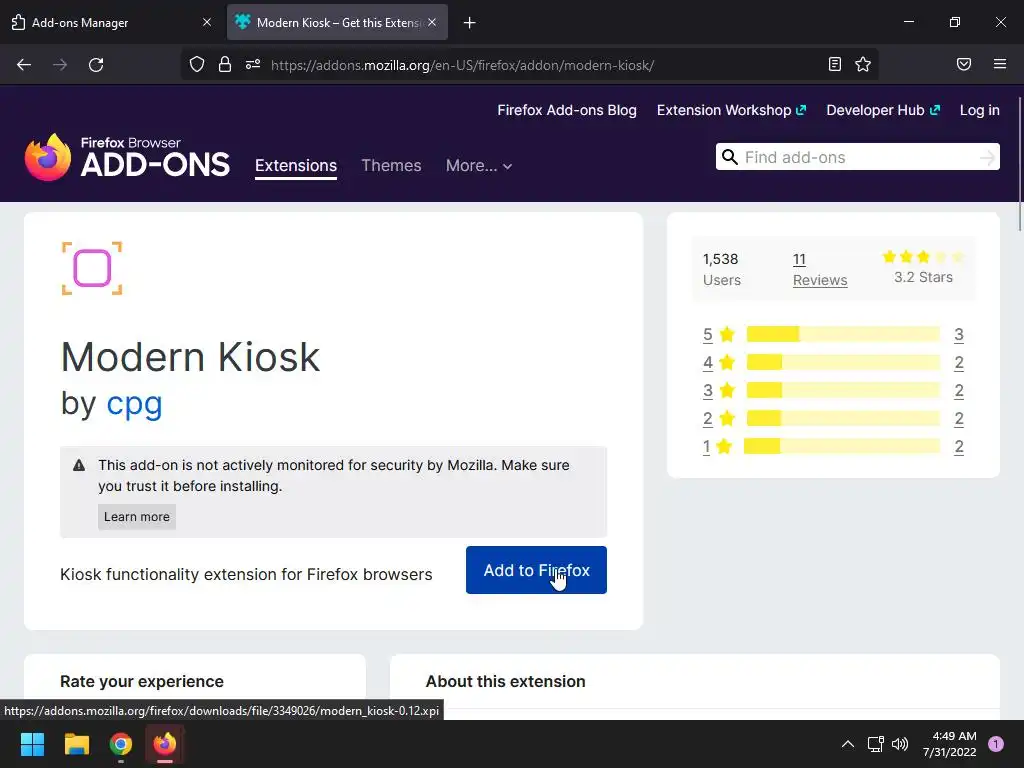Open the volume speaker tray icon
Image resolution: width=1024 pixels, height=768 pixels.
tap(900, 744)
